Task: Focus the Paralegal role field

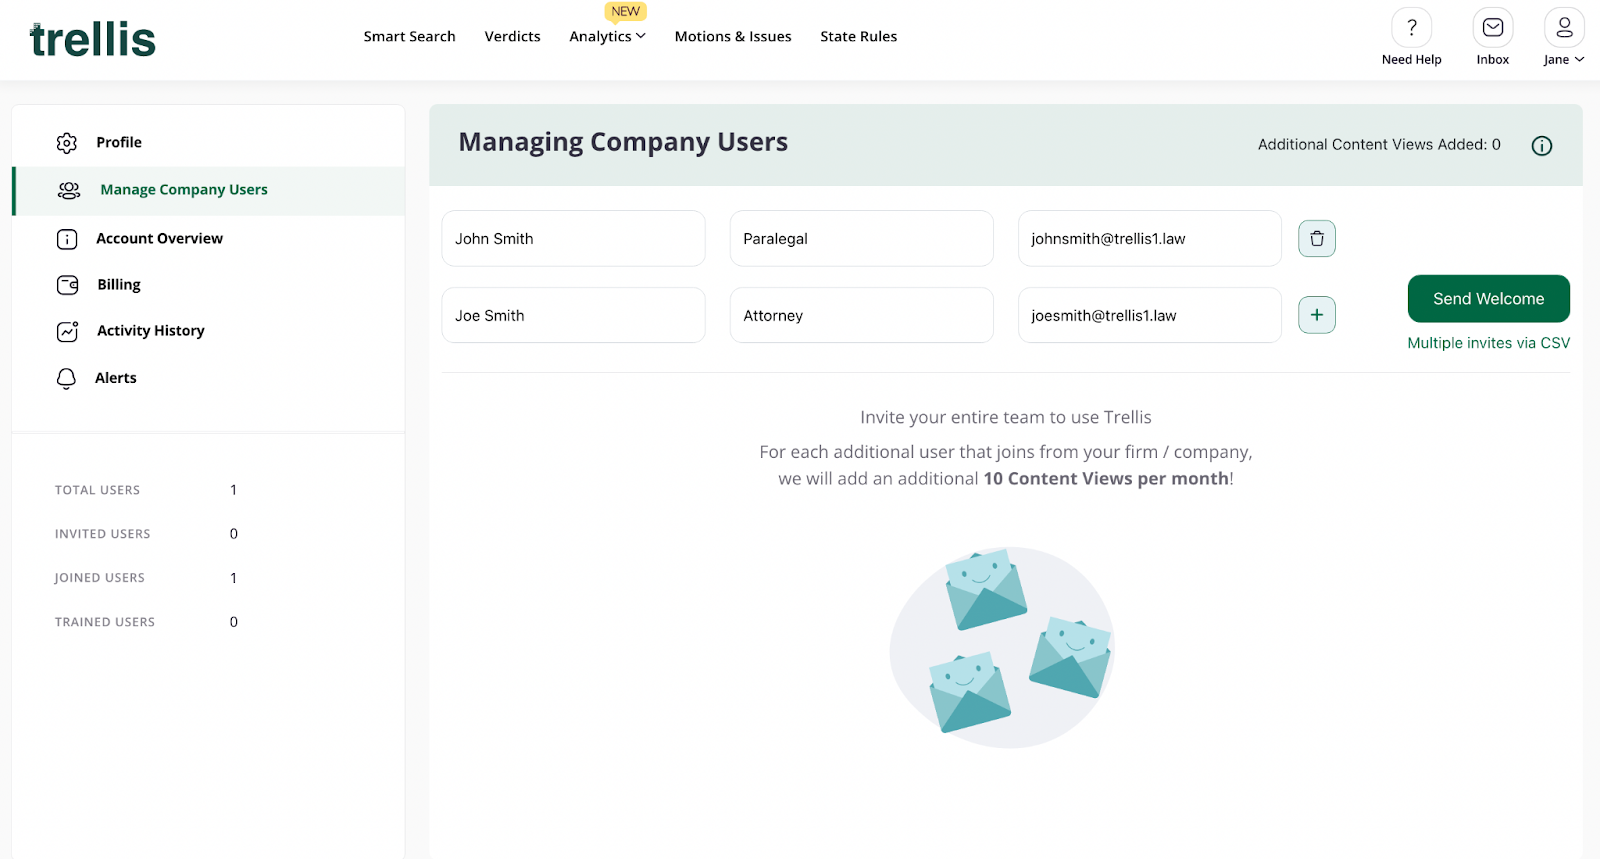Action: point(861,238)
